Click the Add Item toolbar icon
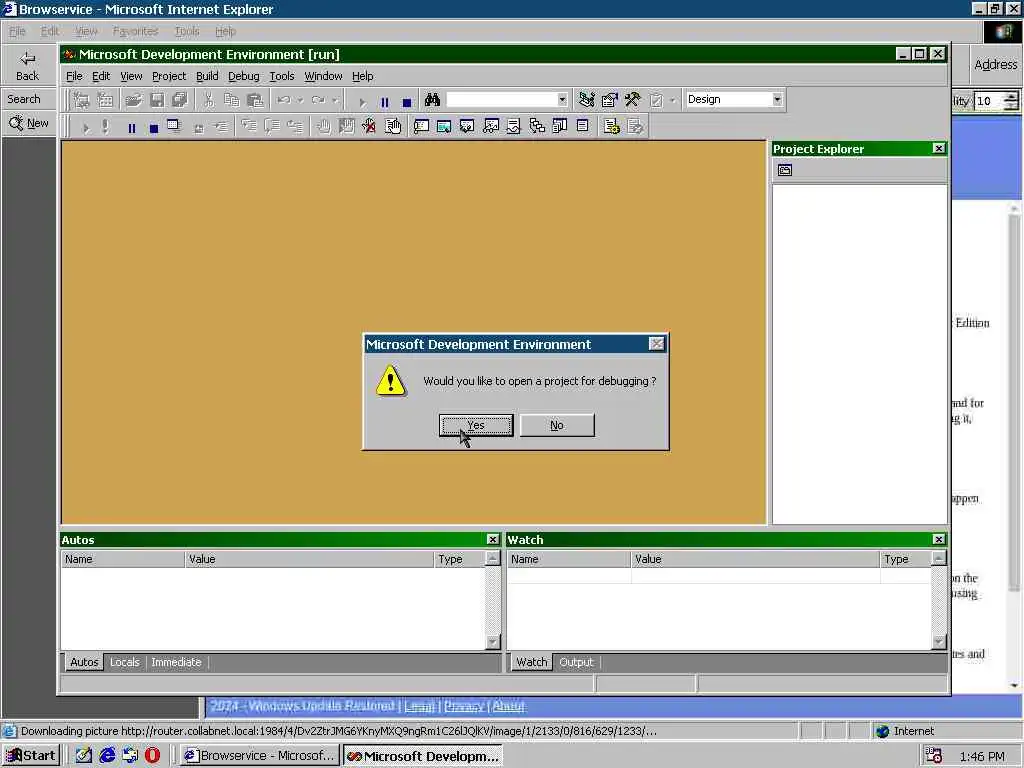This screenshot has width=1024, height=768. [x=105, y=100]
